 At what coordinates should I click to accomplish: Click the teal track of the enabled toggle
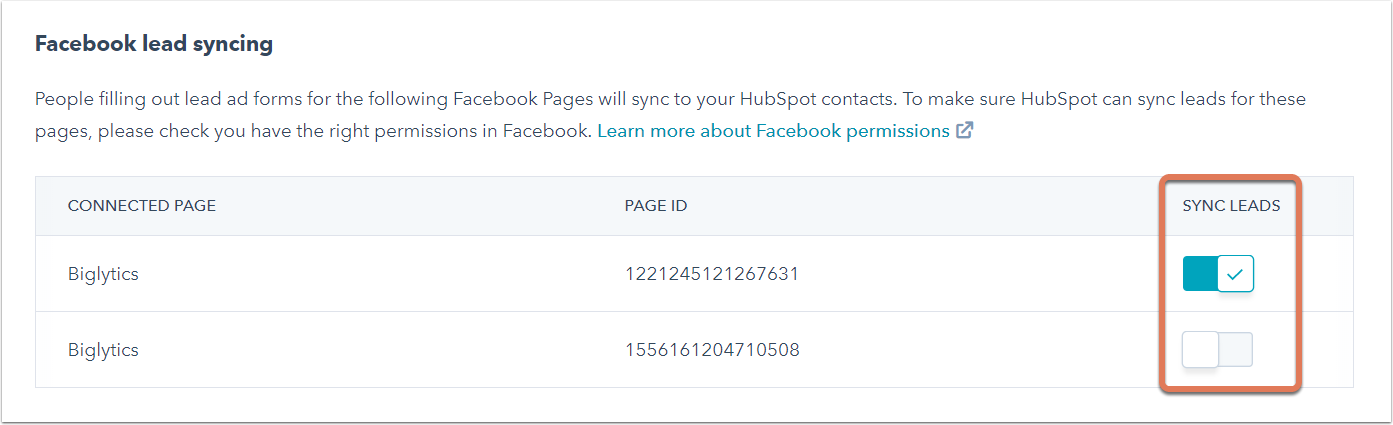tap(1199, 274)
